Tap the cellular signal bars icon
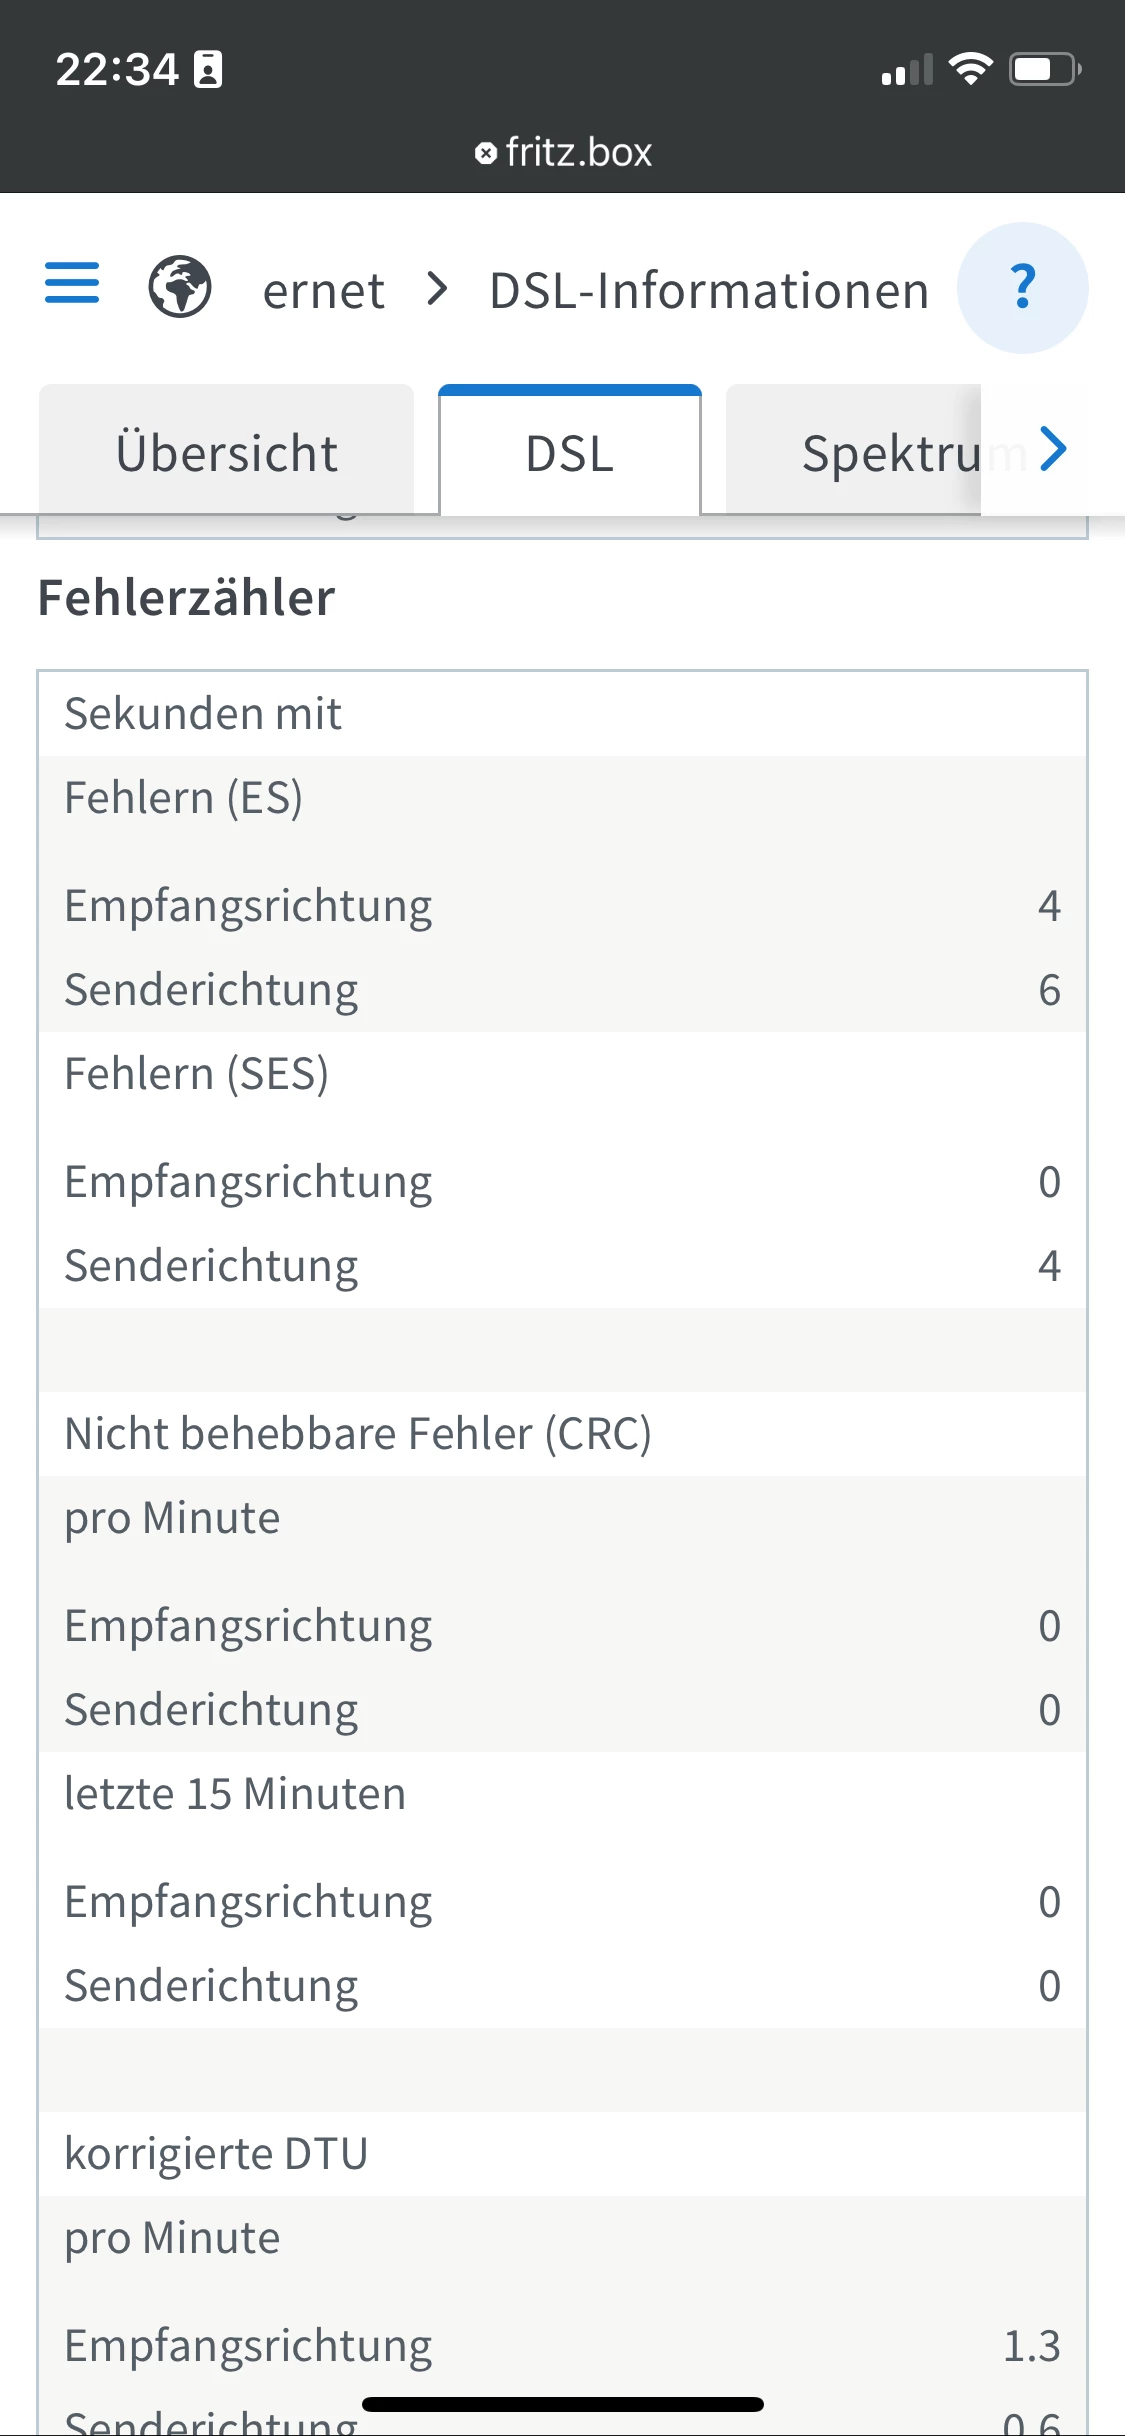The image size is (1125, 2436). [907, 71]
